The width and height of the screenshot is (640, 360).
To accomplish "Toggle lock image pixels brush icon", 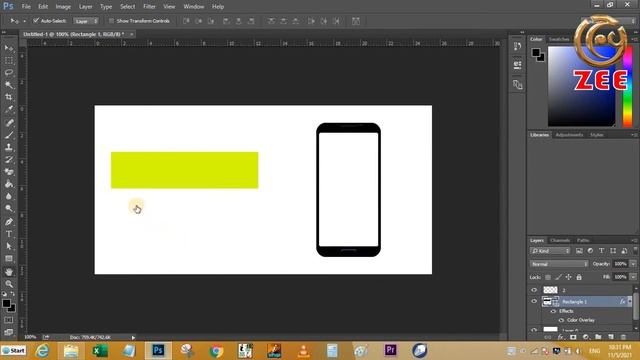I will (558, 277).
